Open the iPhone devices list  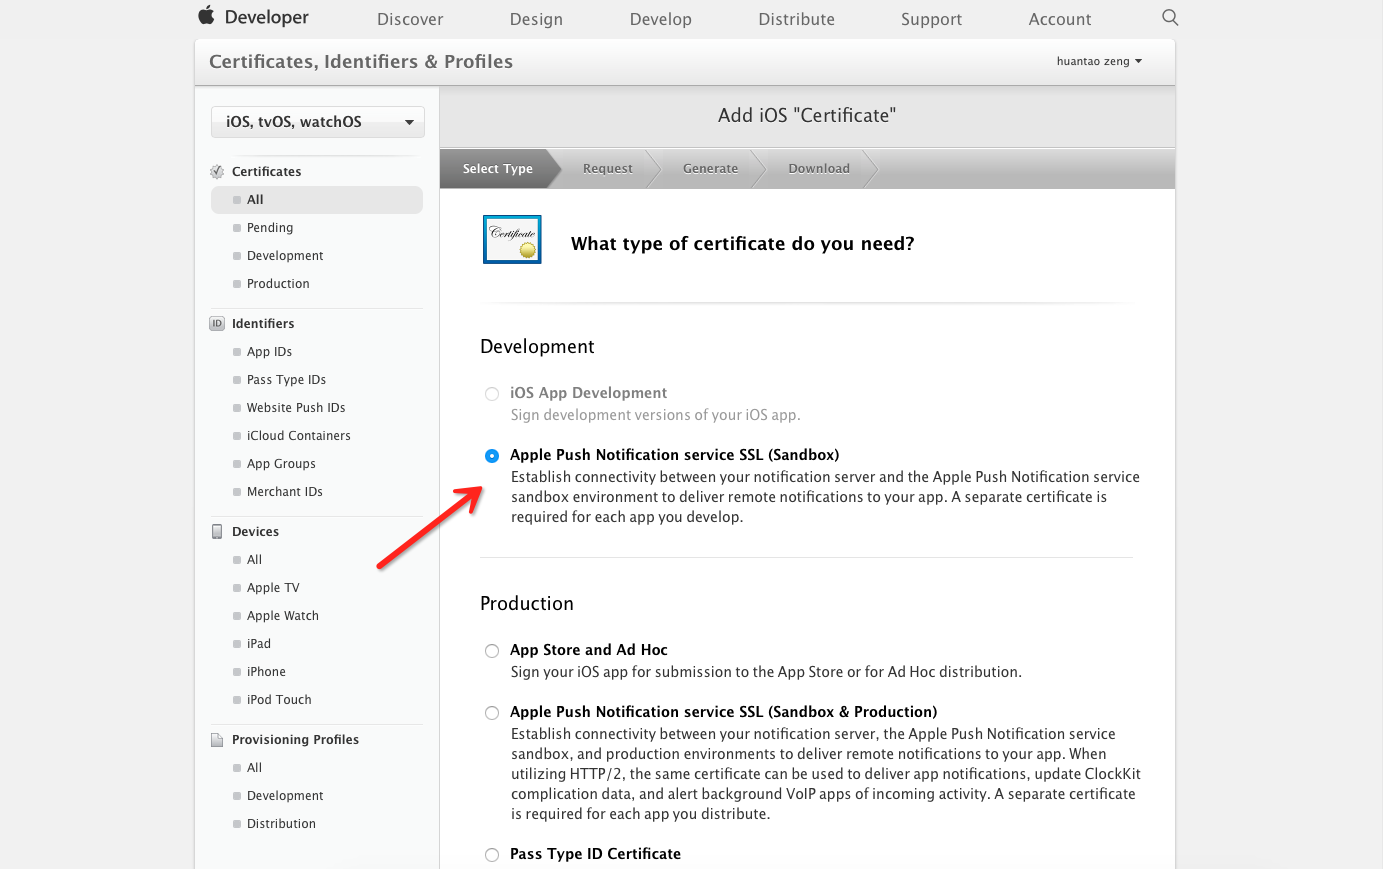pos(266,672)
